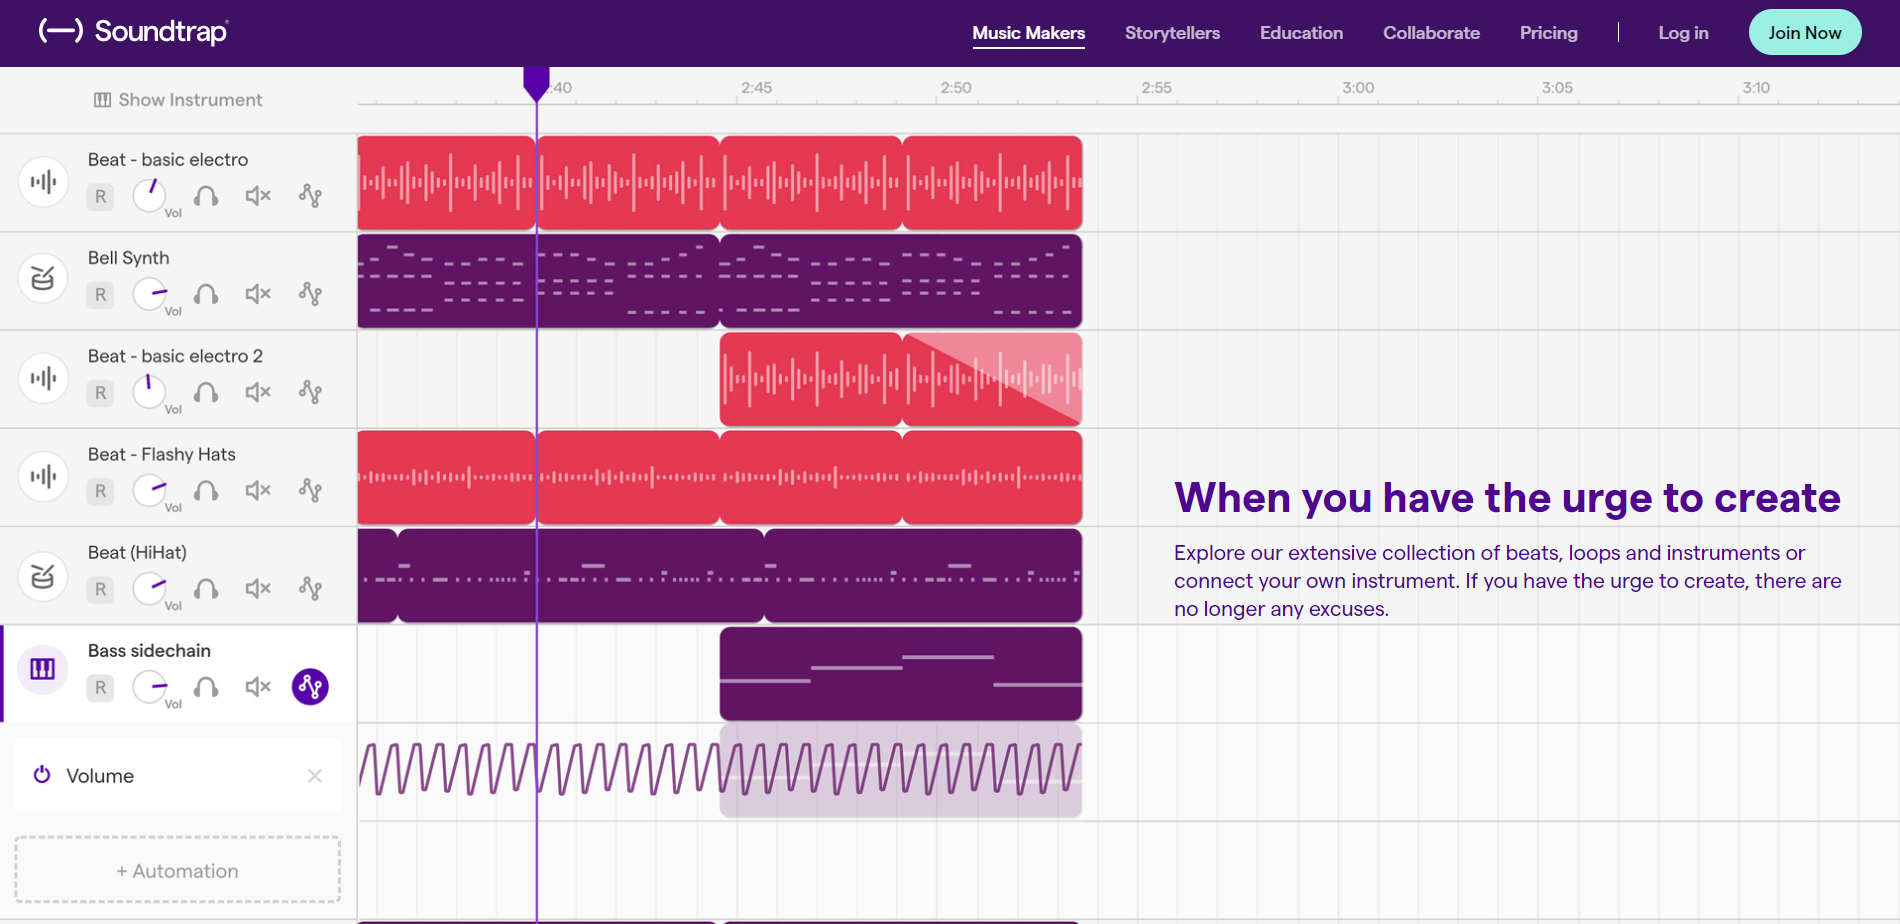Click the Join Now button
This screenshot has height=924, width=1900.
click(1805, 32)
